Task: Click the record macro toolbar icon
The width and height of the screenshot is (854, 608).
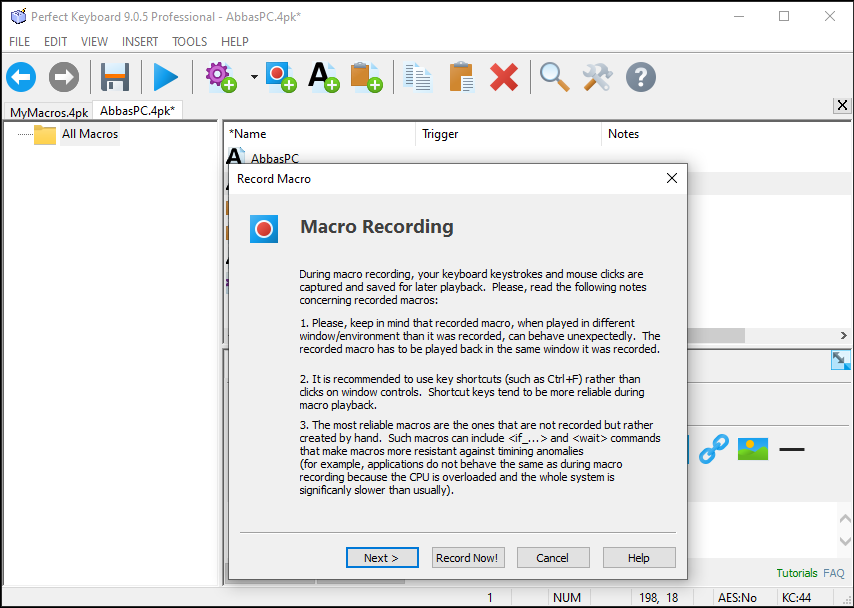Action: (281, 77)
